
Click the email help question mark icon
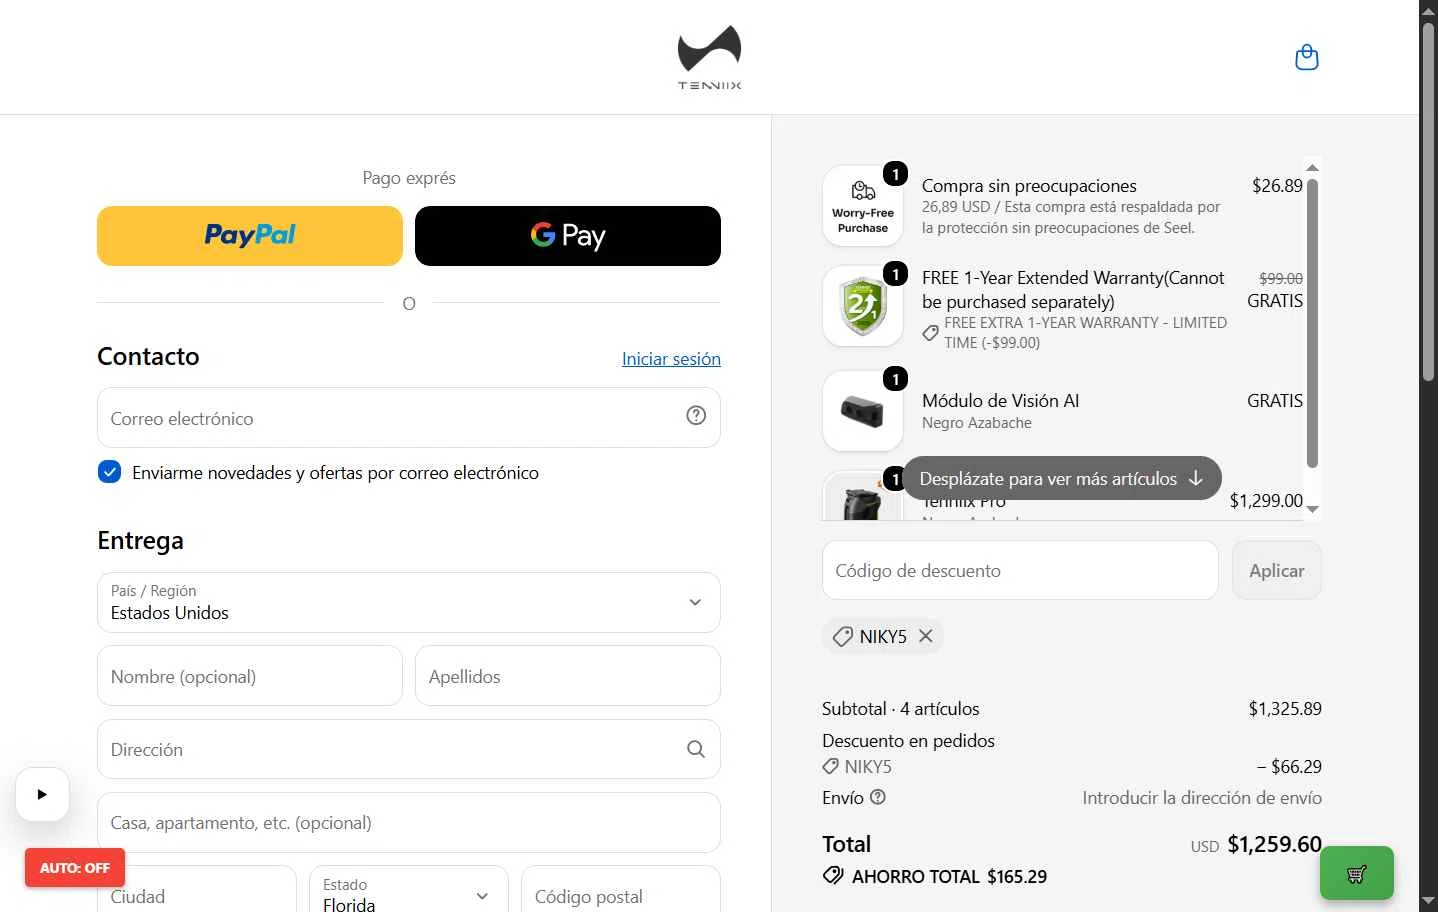pos(696,415)
